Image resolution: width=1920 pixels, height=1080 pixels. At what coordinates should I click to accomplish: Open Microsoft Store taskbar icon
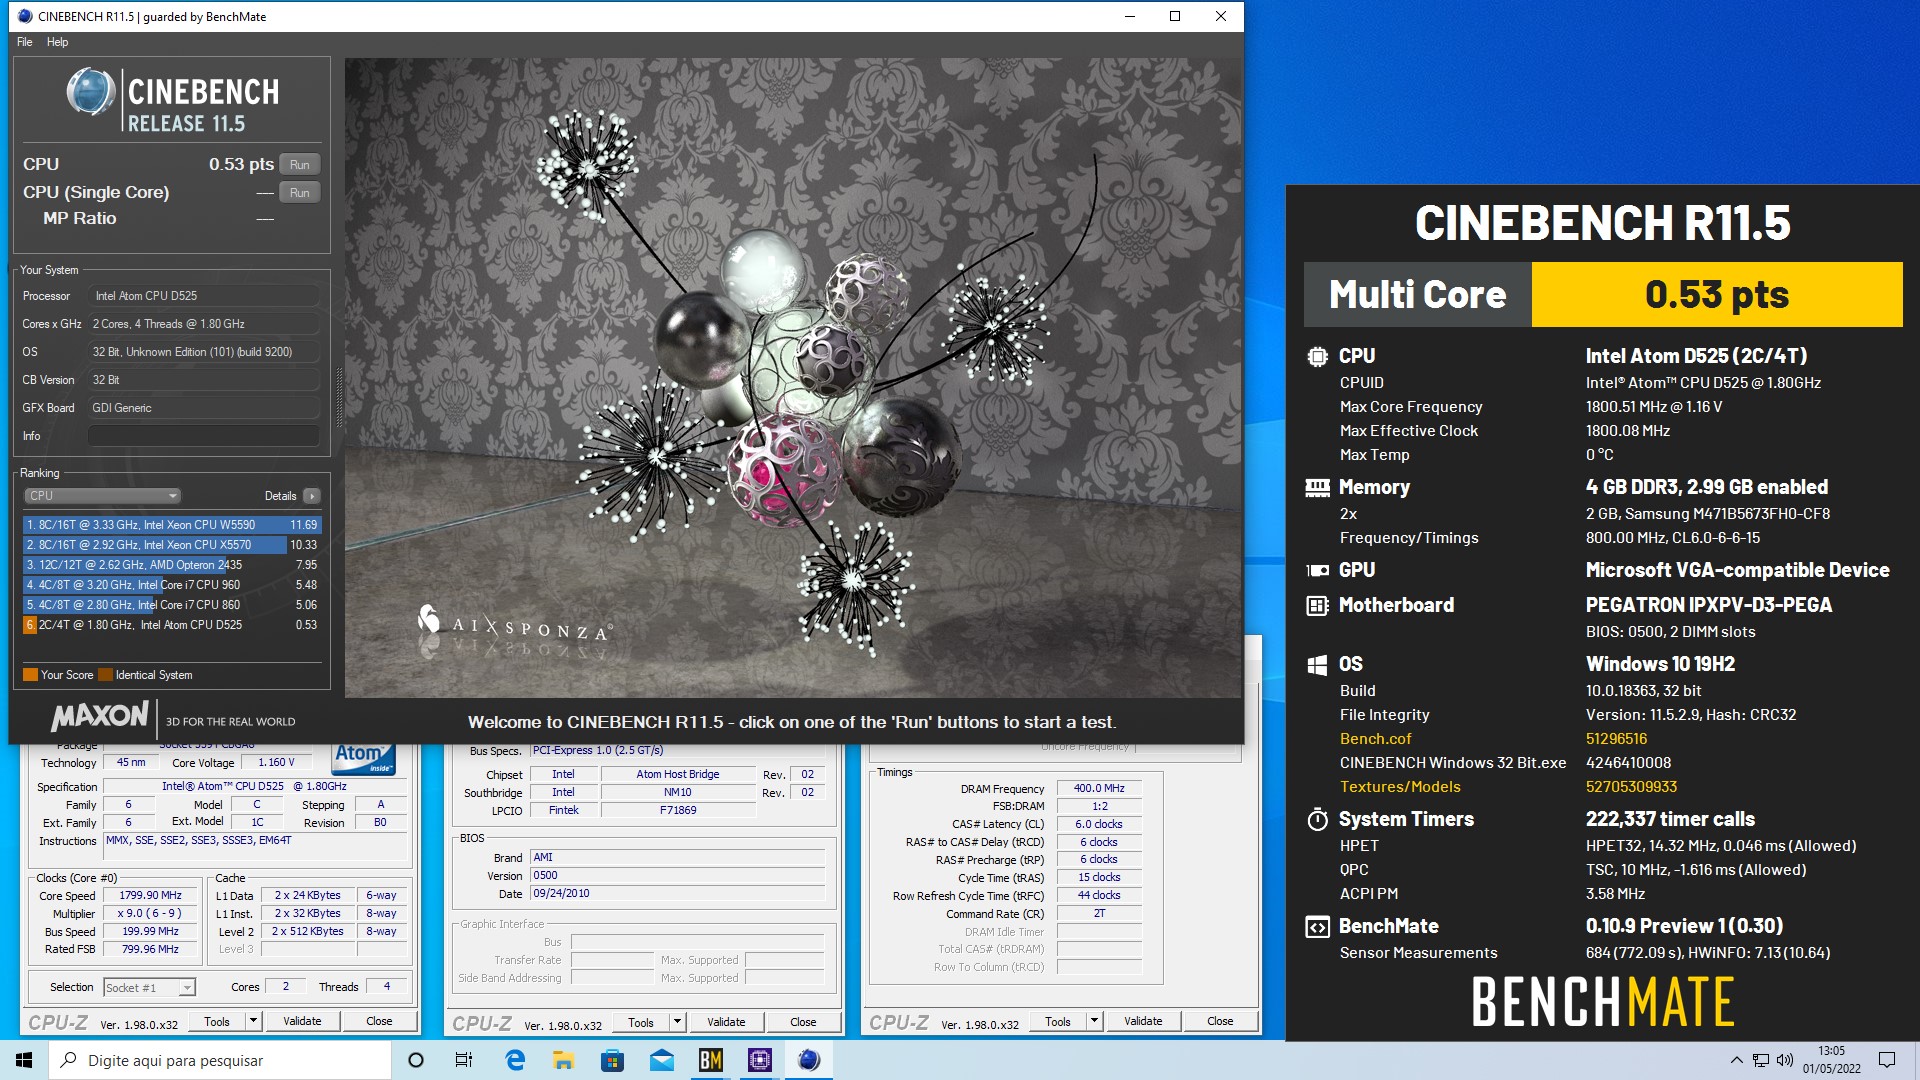pyautogui.click(x=613, y=1060)
